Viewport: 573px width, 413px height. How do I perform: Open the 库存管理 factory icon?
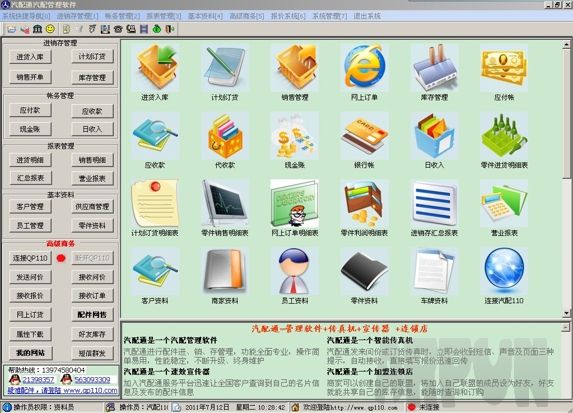coord(434,67)
